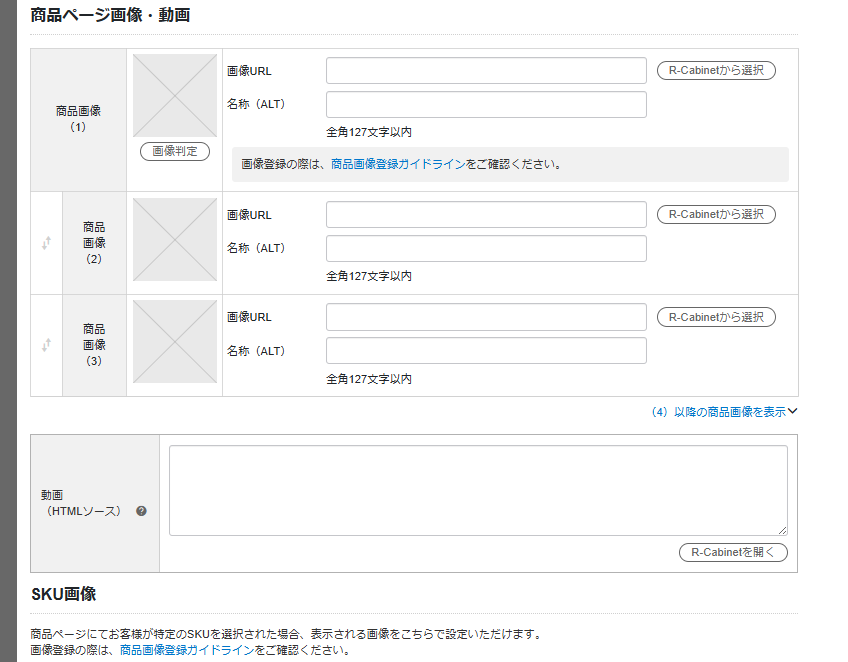This screenshot has height=662, width=848.
Task: Focus the 名称（ALT） field for 商品画像（2）
Action: click(486, 249)
